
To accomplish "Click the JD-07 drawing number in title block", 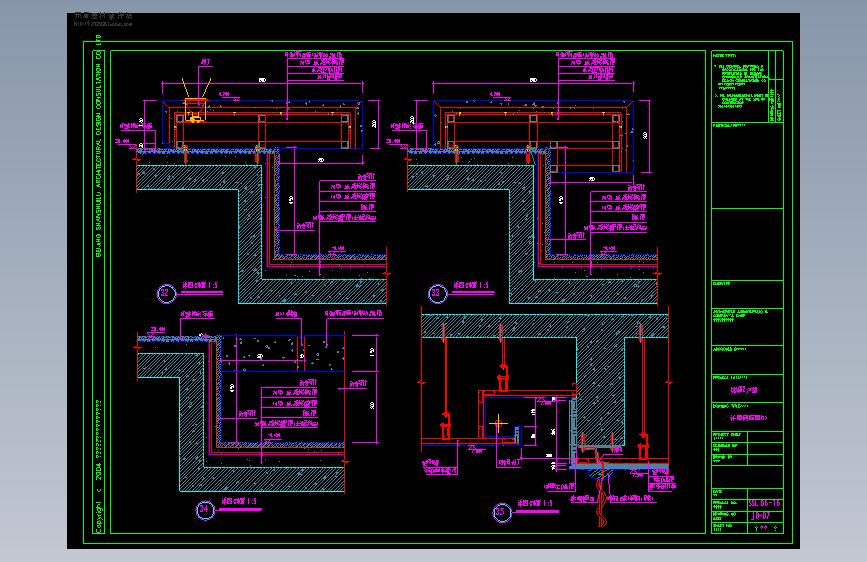I will 760,516.
